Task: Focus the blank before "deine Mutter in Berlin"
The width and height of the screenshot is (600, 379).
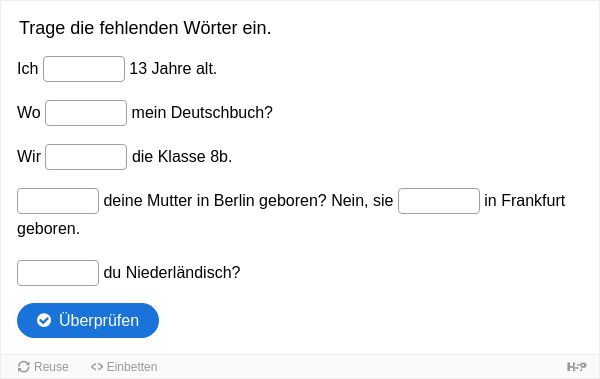Action: click(x=58, y=201)
